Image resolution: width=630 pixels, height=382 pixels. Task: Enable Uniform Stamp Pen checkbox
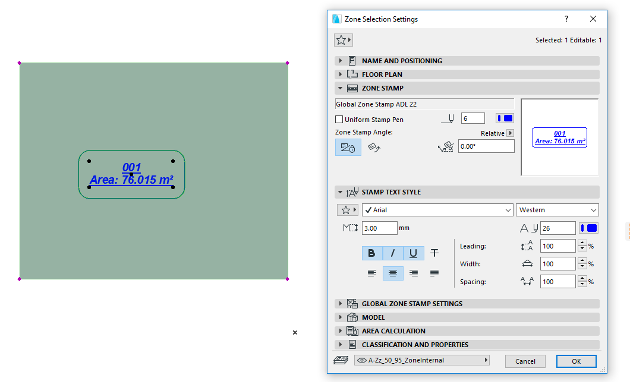339,119
